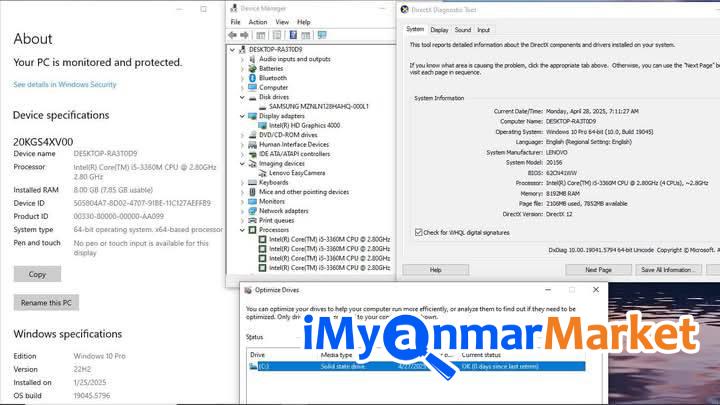Click Save All Information button
The image size is (720, 405).
pyautogui.click(x=667, y=269)
